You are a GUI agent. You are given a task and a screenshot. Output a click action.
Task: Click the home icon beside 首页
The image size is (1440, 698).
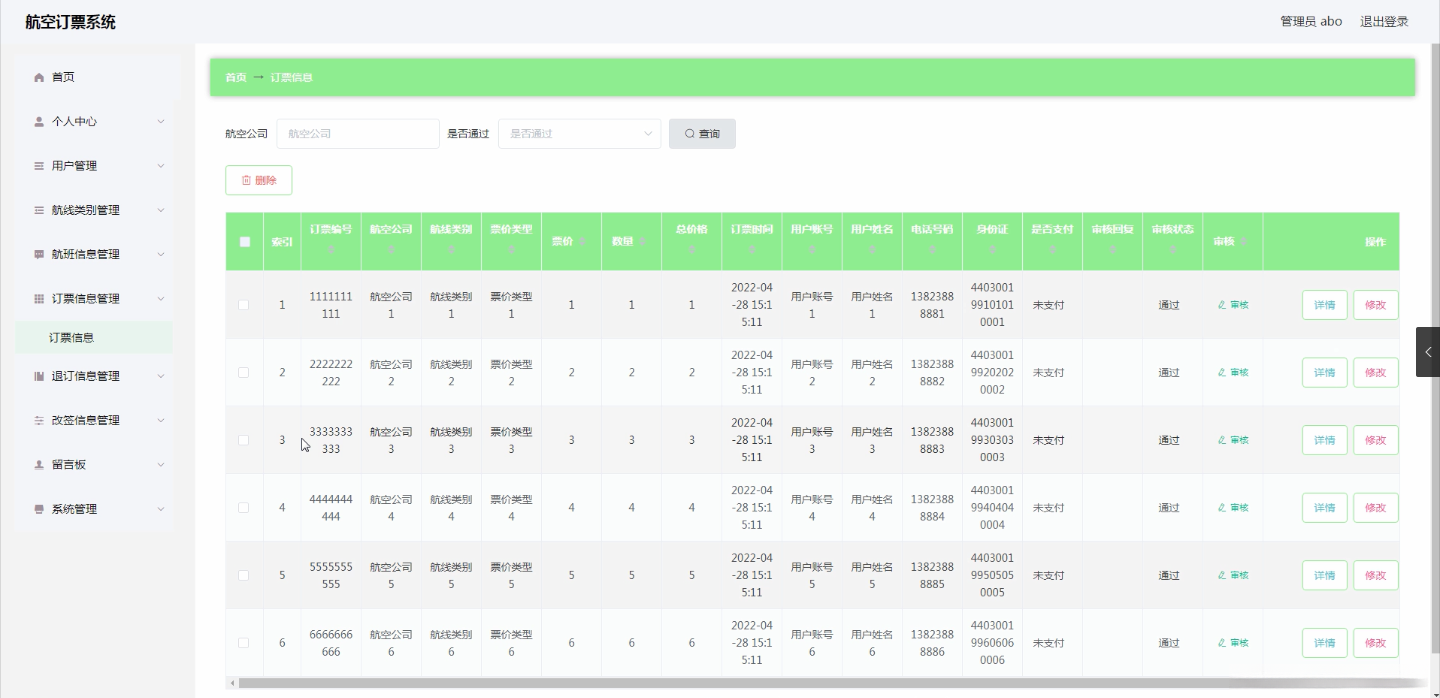coord(39,77)
